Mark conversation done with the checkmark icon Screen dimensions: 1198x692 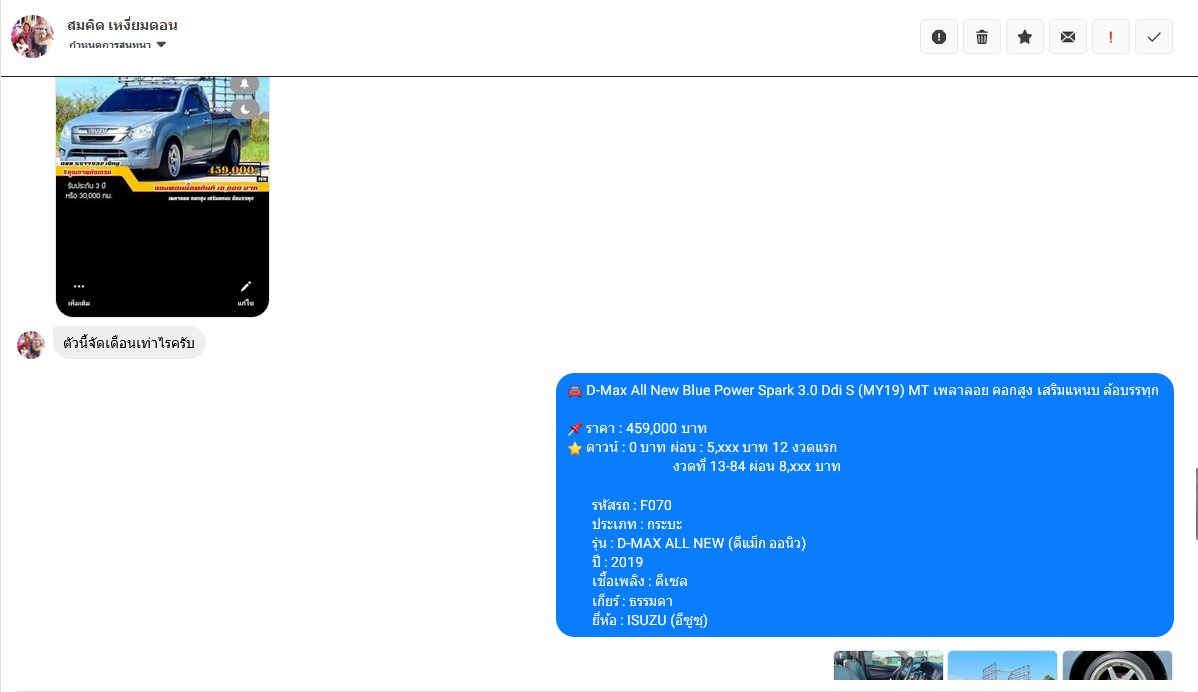(x=1154, y=37)
